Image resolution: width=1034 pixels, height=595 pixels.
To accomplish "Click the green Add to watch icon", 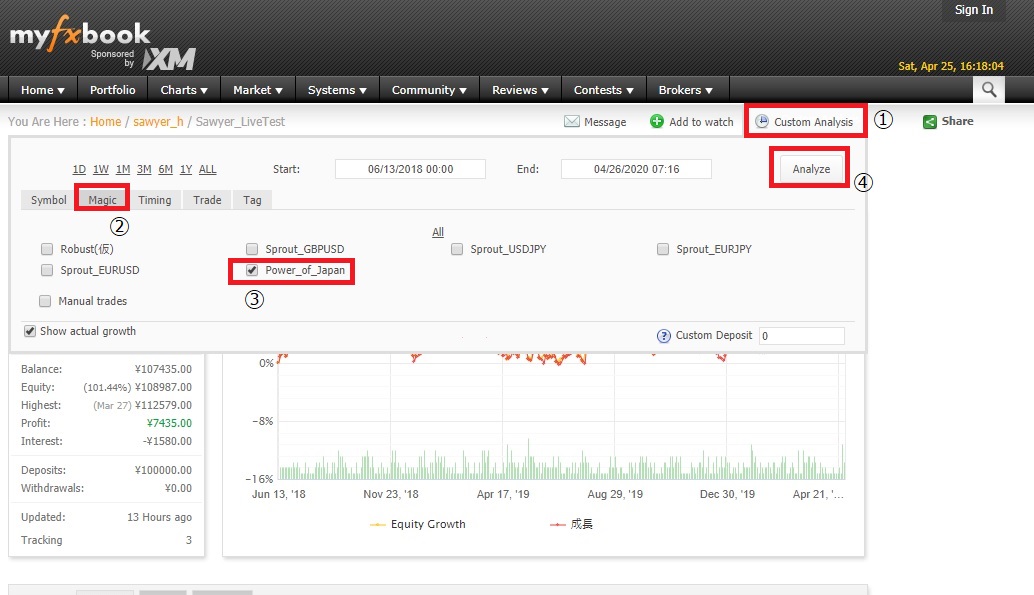I will pyautogui.click(x=657, y=122).
